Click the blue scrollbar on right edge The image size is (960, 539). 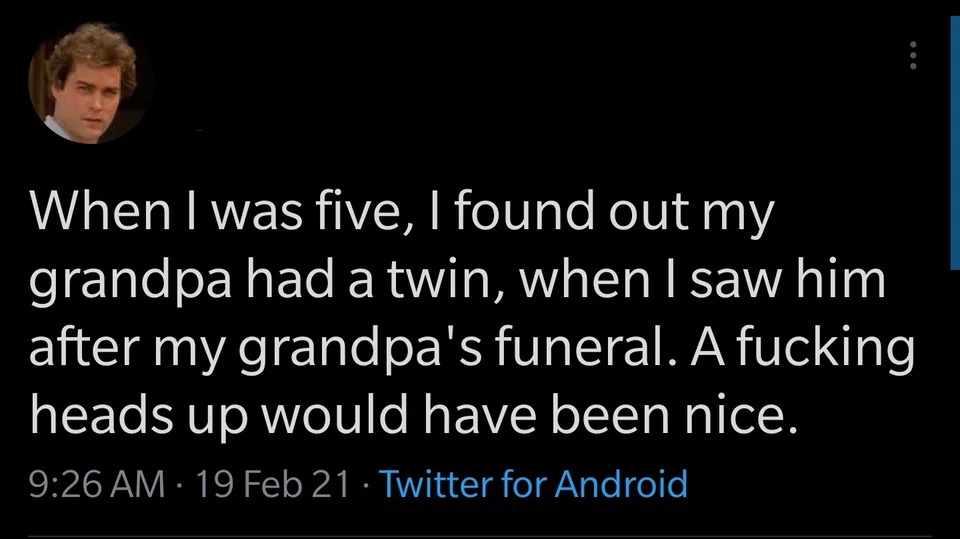click(955, 143)
